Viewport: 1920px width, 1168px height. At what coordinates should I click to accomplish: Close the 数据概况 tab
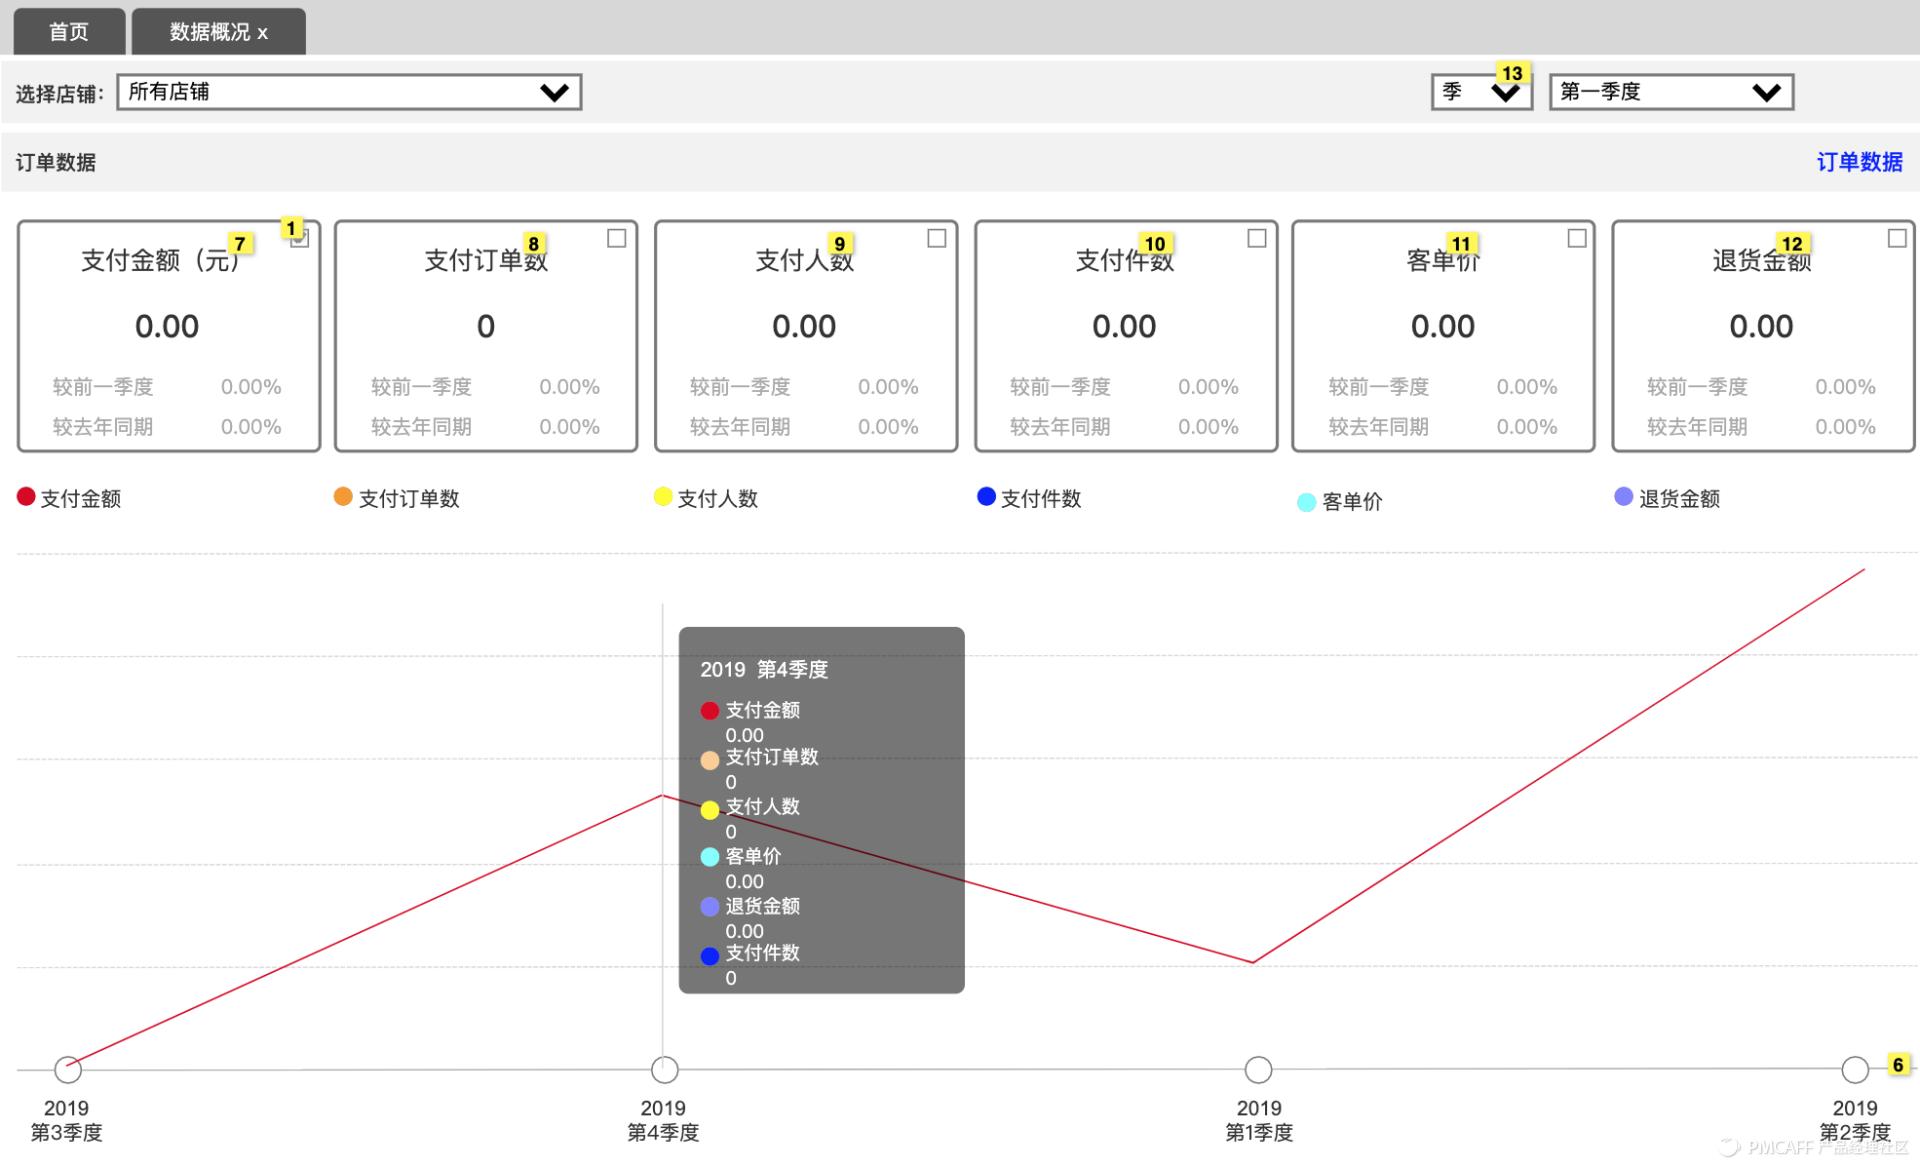263,33
